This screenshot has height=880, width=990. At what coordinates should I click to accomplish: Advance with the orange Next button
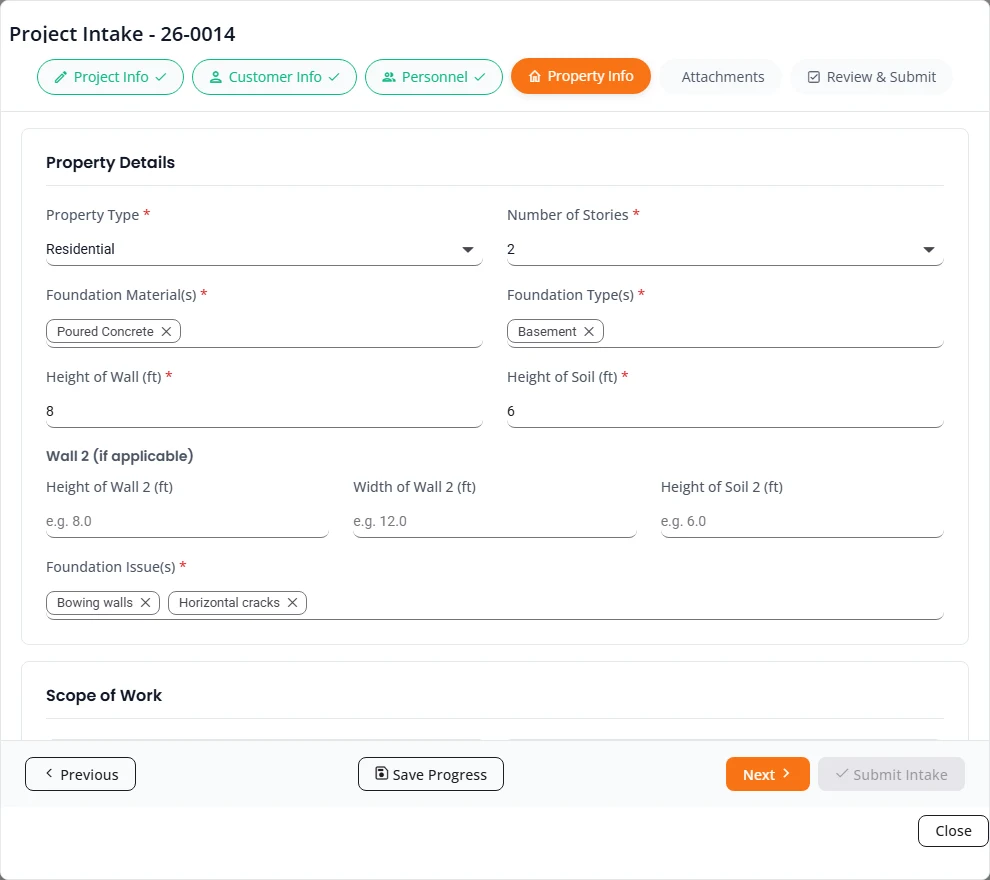click(767, 774)
